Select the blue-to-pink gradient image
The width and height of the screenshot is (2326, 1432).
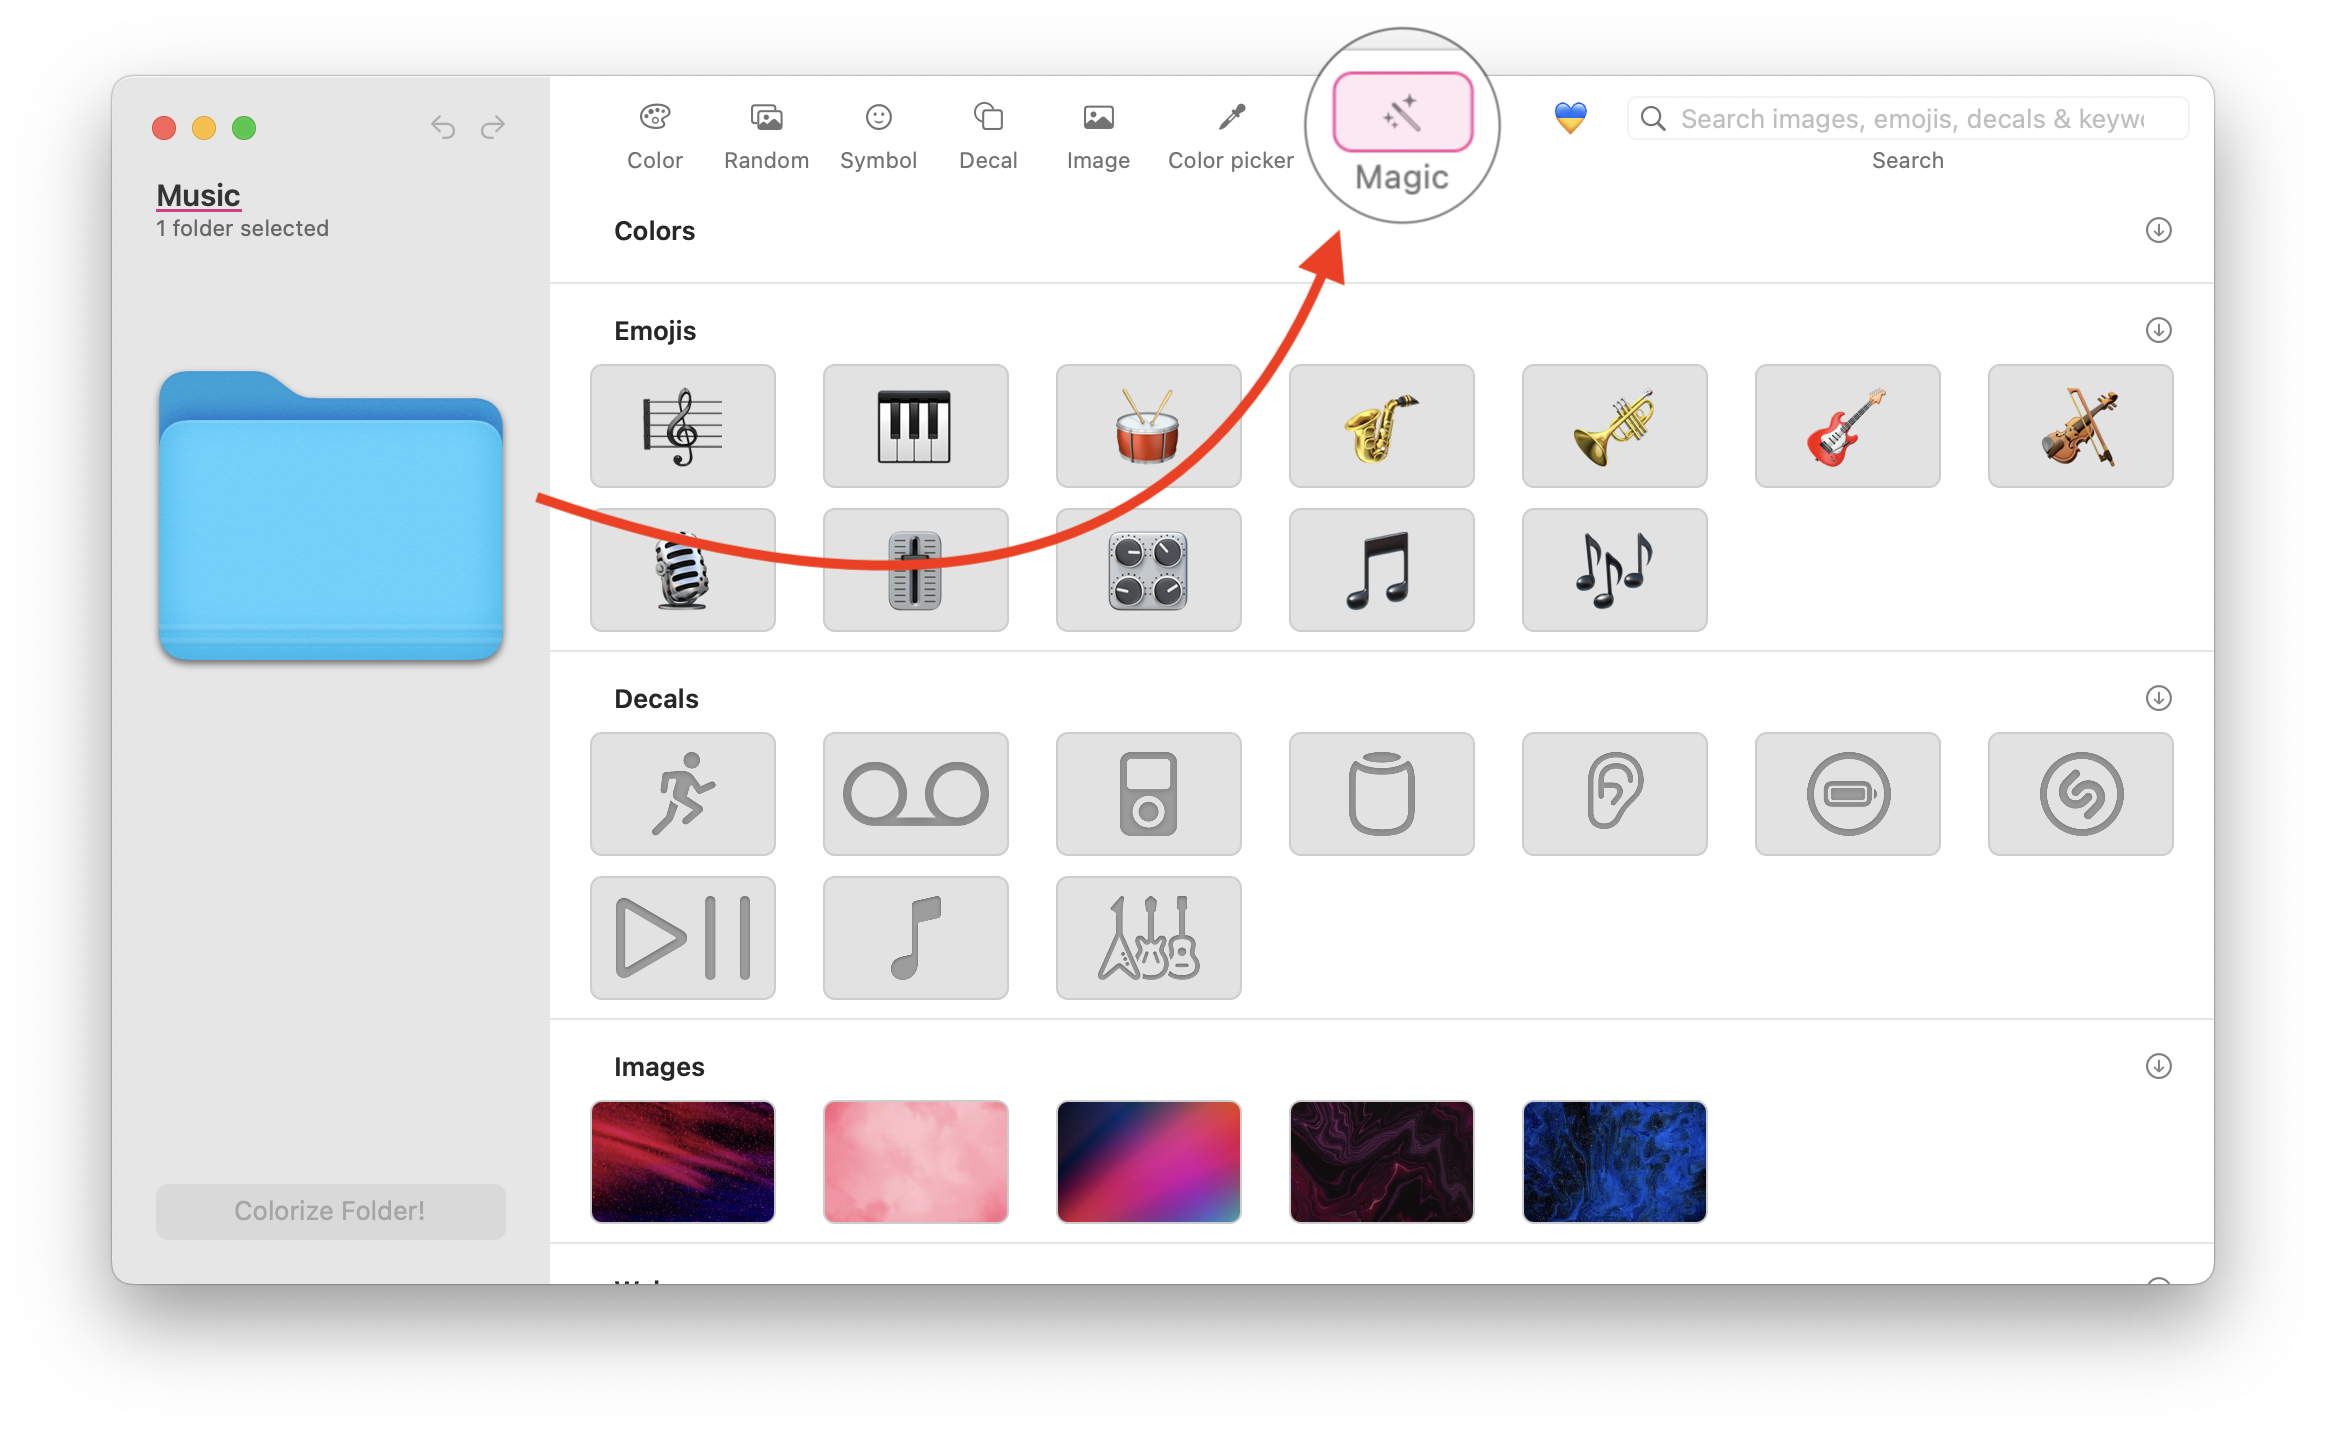(1148, 1162)
